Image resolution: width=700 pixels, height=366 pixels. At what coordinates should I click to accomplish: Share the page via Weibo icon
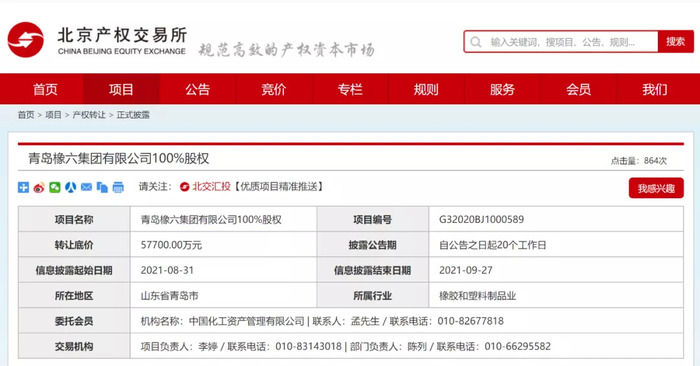click(x=39, y=187)
